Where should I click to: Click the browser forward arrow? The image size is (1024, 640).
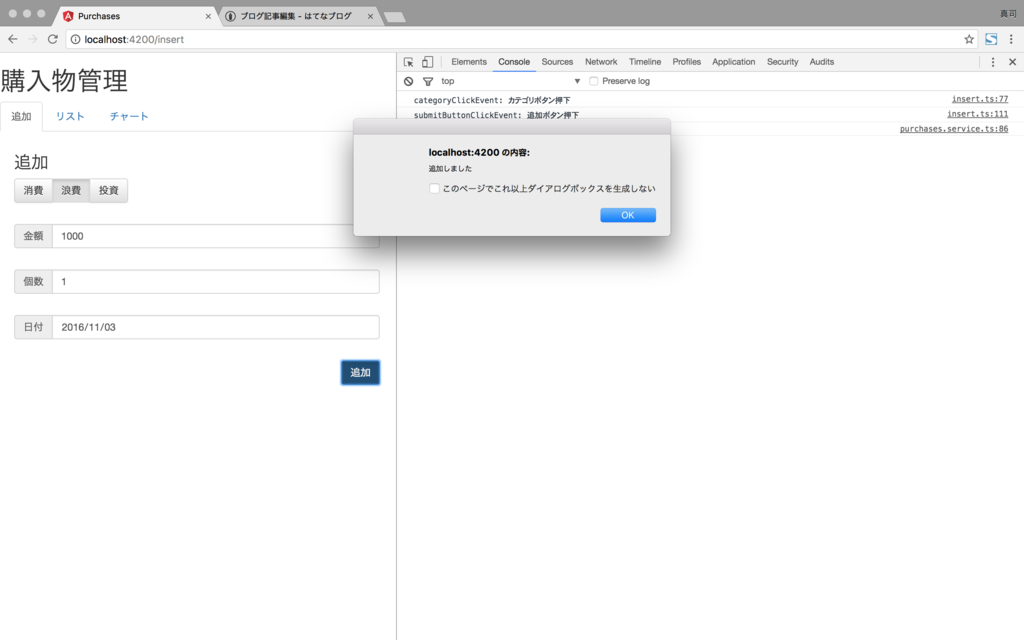click(33, 39)
